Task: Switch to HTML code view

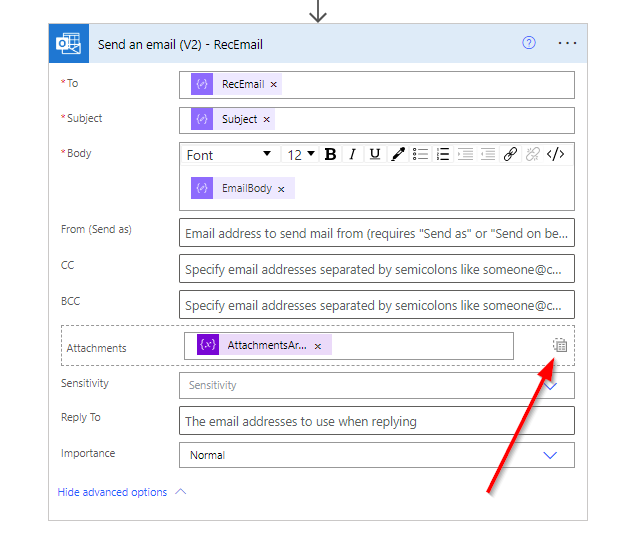Action: pos(555,155)
